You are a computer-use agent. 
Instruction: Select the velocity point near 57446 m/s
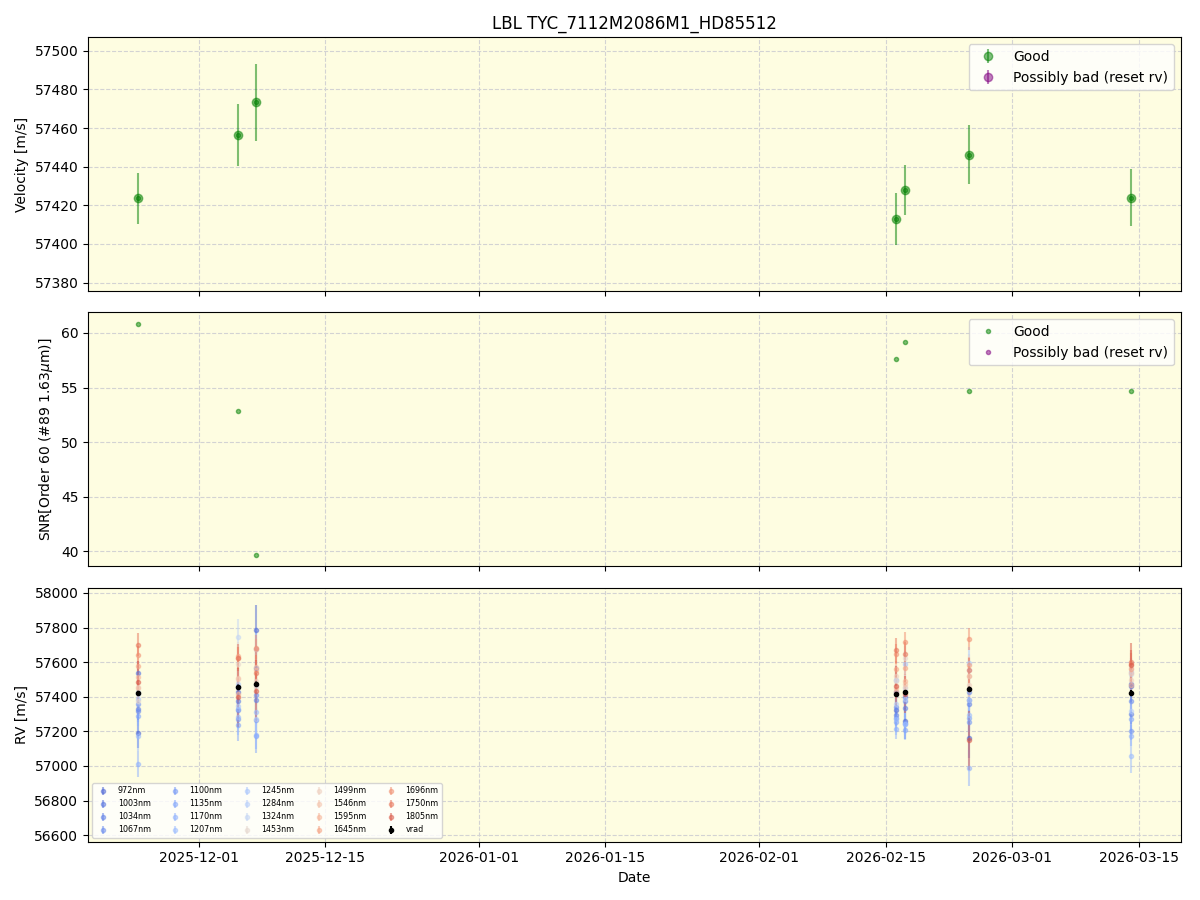point(969,155)
